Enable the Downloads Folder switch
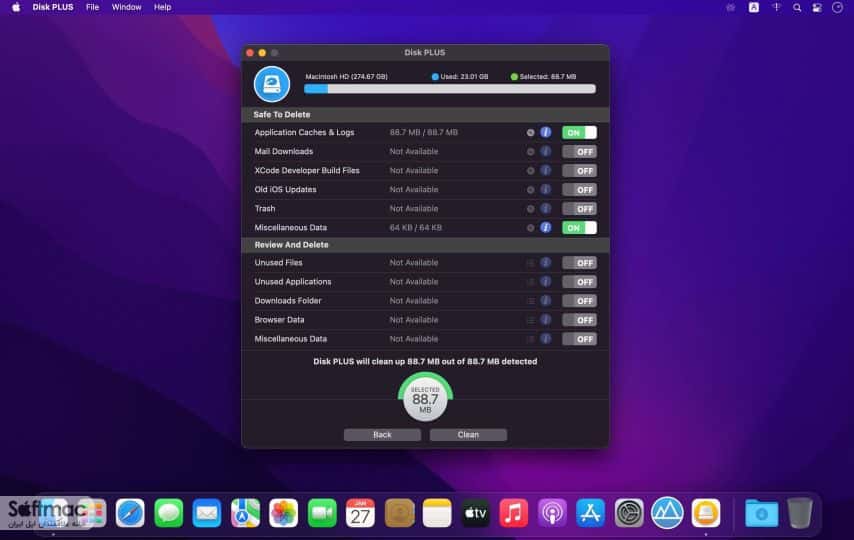 tap(580, 301)
